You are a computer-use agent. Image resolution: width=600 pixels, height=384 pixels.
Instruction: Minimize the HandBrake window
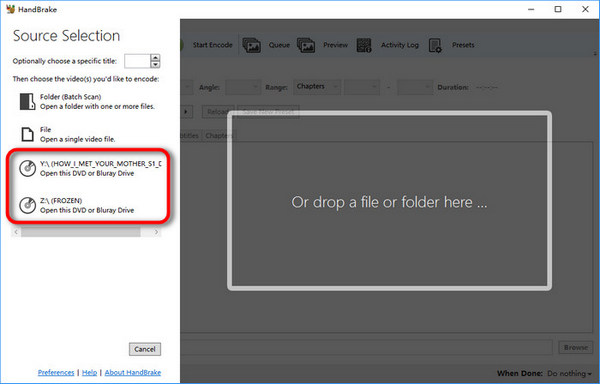531,9
